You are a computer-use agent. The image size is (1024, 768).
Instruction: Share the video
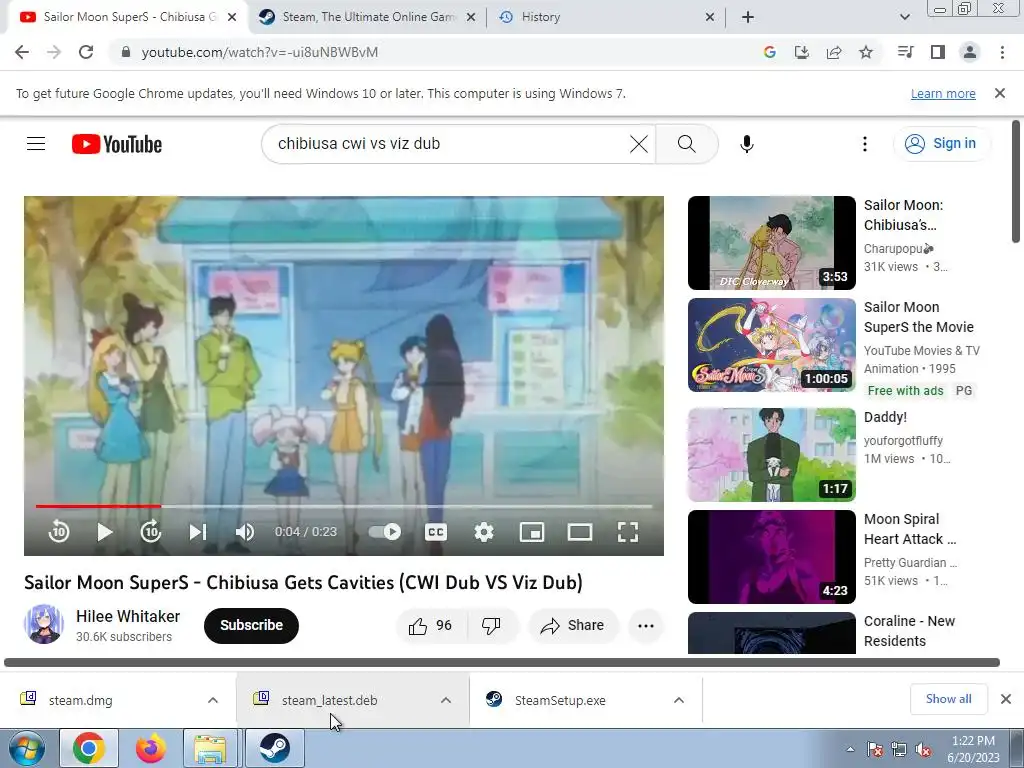pyautogui.click(x=572, y=626)
